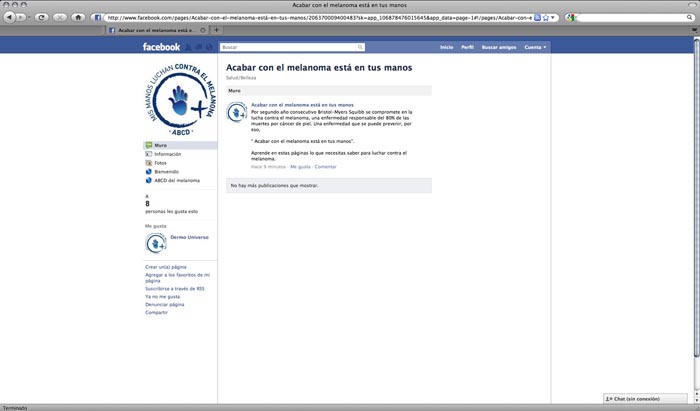Choose search engine via Google icon

[570, 18]
